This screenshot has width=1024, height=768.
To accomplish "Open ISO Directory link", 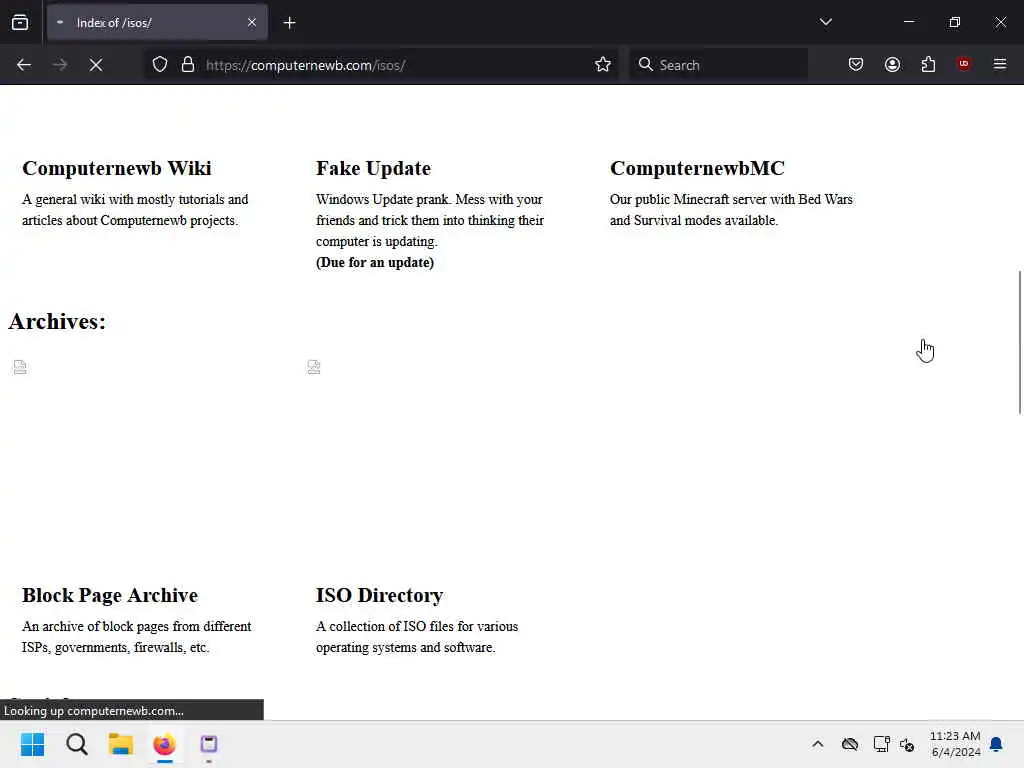I will 379,596.
